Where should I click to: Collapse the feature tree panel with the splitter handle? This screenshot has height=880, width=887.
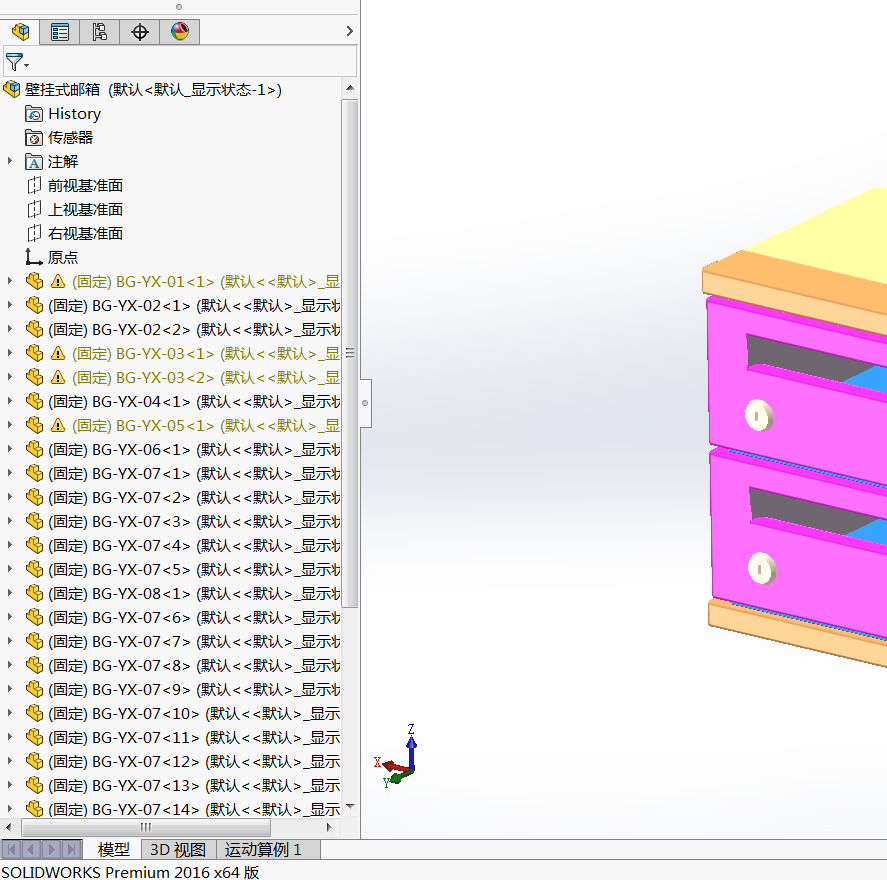tap(365, 403)
